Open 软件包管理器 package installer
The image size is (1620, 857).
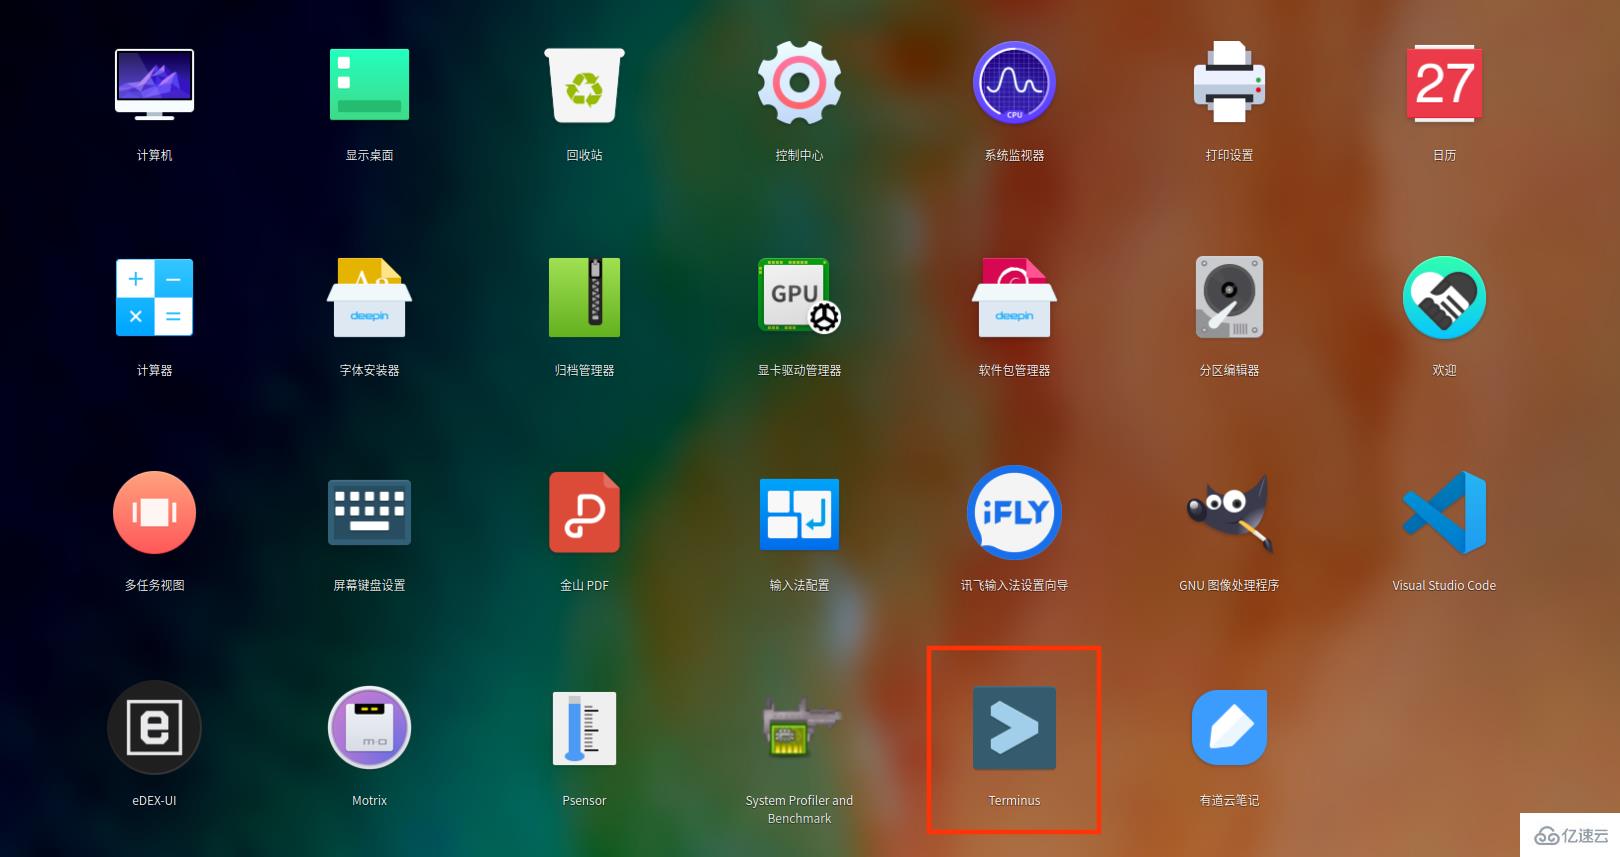point(1014,298)
